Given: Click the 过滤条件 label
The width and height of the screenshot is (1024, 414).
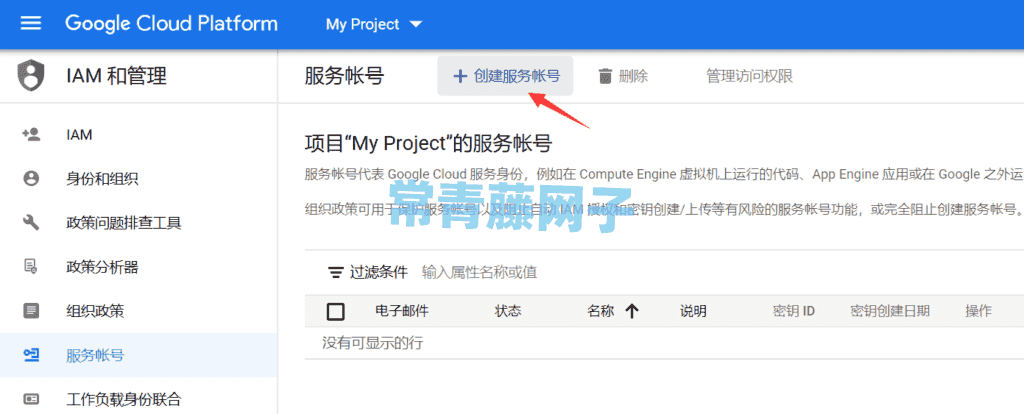Looking at the screenshot, I should pyautogui.click(x=379, y=272).
